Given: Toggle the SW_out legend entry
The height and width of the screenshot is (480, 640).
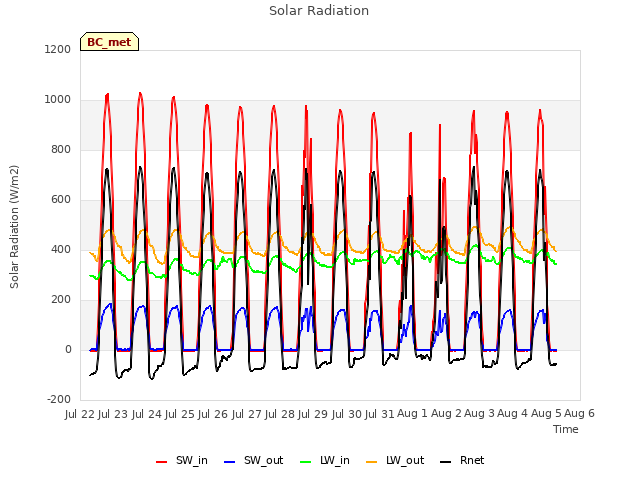Looking at the screenshot, I should (254, 461).
